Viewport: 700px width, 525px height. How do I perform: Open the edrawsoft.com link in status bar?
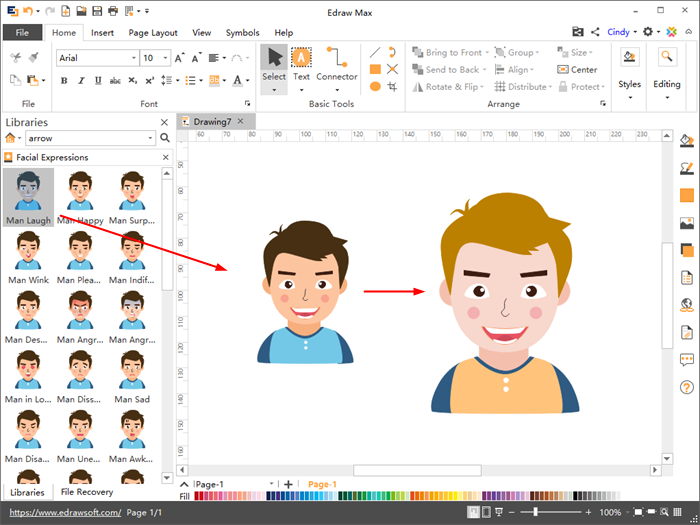point(64,512)
